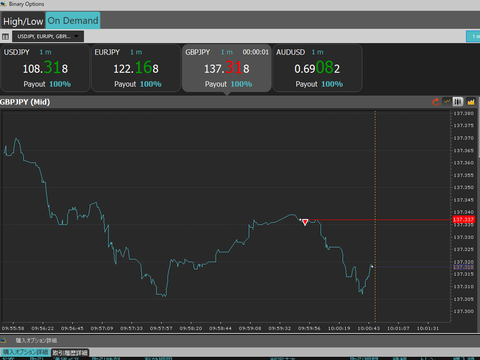Click the yellow area chart icon
Screen dimensions: 480x360
tap(471, 102)
